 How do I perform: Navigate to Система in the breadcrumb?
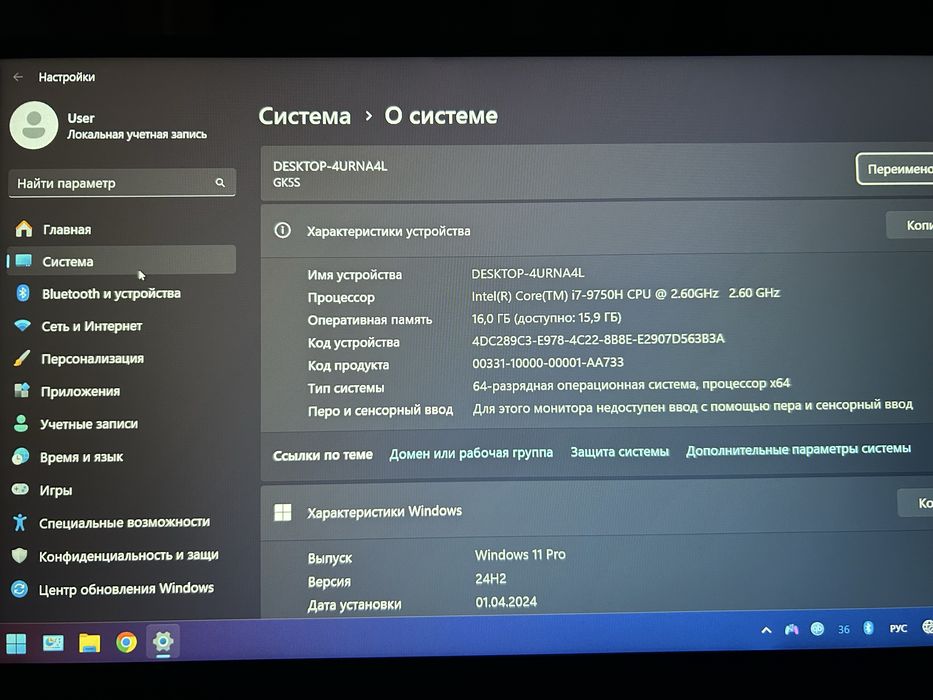pos(305,116)
